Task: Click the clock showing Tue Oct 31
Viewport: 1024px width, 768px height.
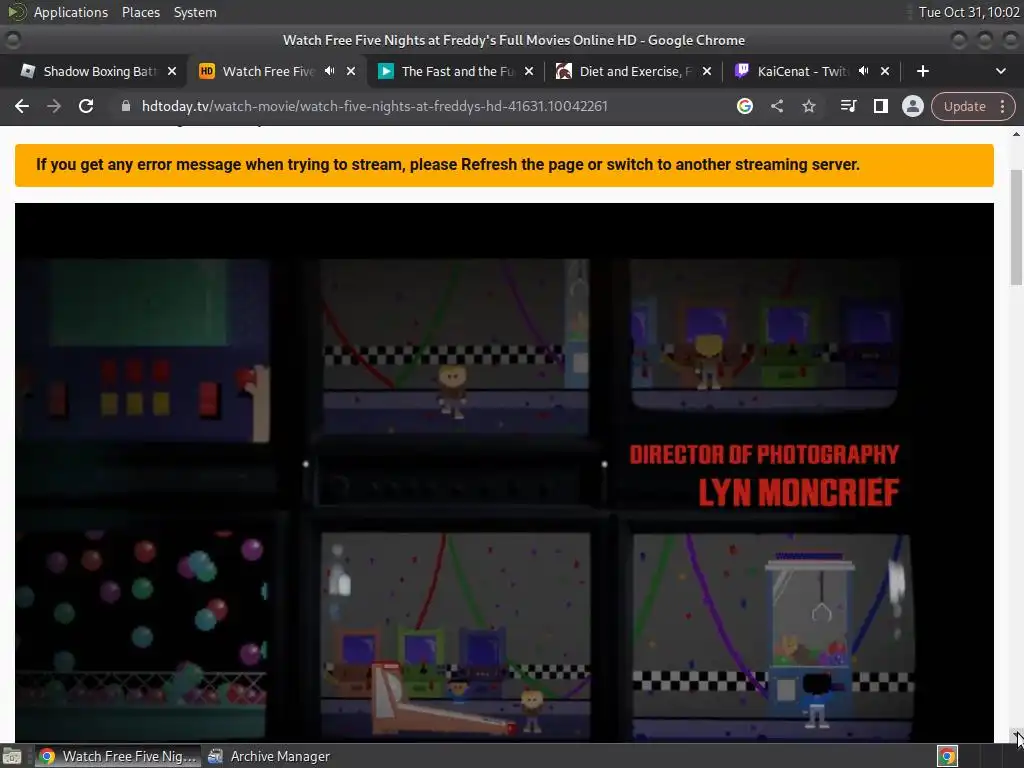Action: coord(968,12)
